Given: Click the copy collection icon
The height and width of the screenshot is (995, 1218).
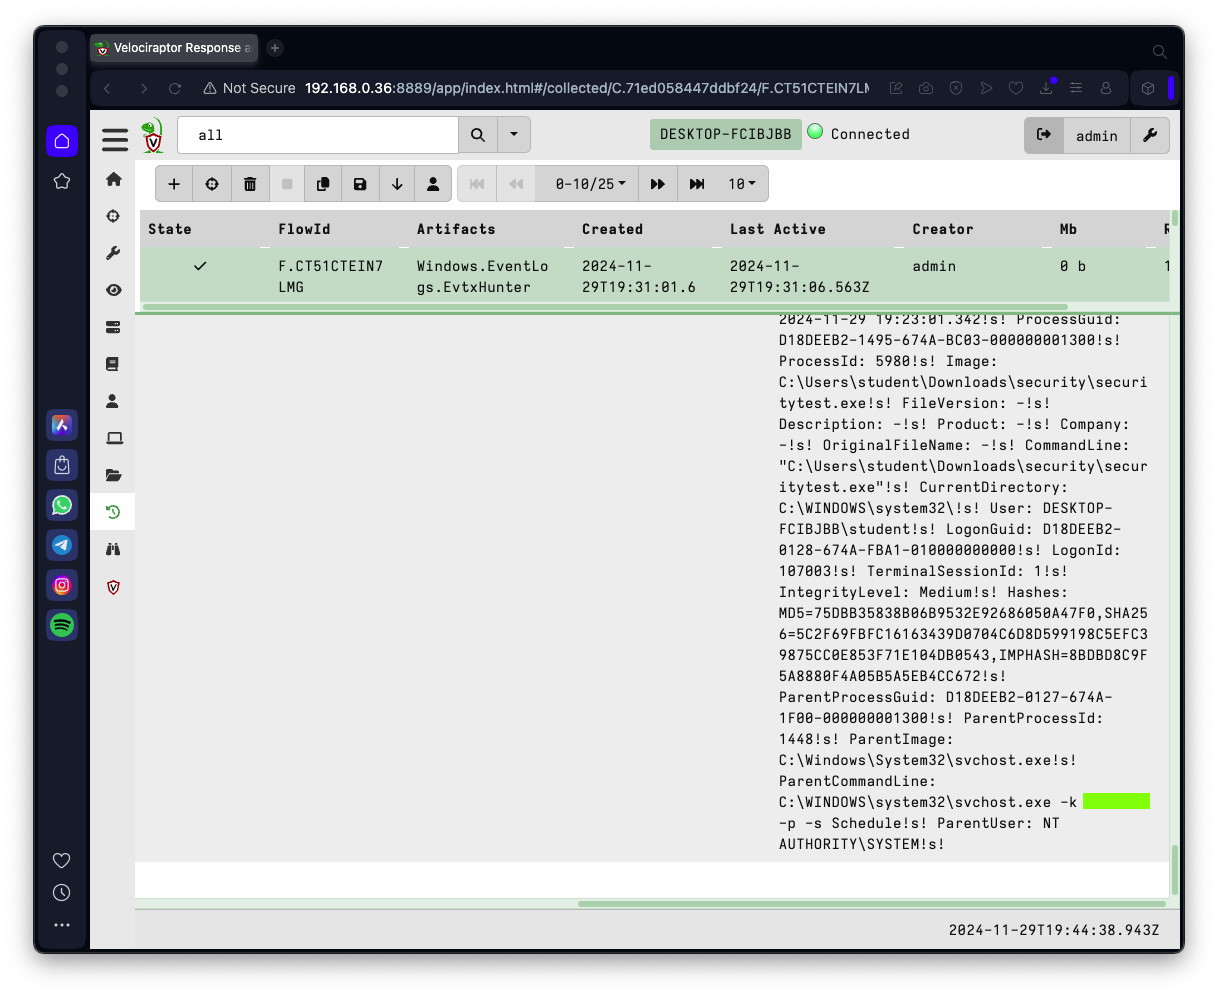Looking at the screenshot, I should tap(322, 184).
